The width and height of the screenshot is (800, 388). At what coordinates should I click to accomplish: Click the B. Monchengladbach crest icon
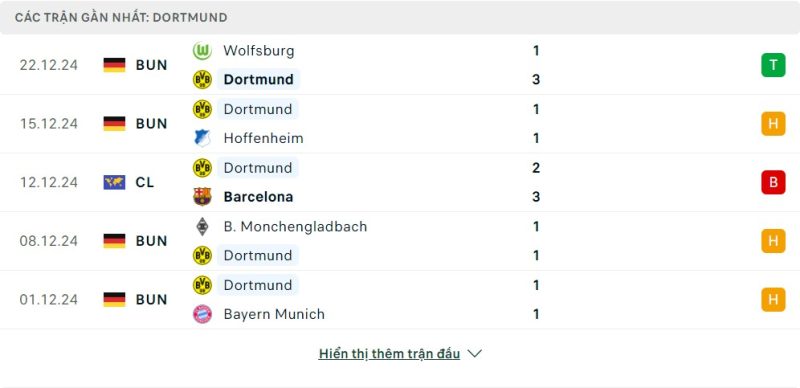pos(202,226)
